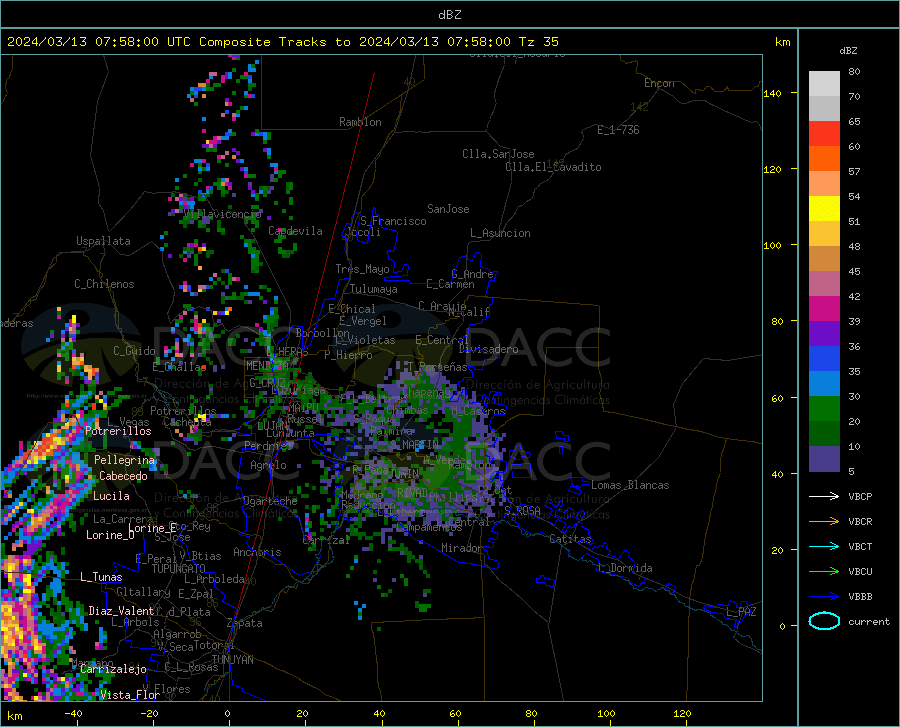Screen dimensions: 900x727
Task: Click the Cabecedo place label
Action: pyautogui.click(x=123, y=476)
